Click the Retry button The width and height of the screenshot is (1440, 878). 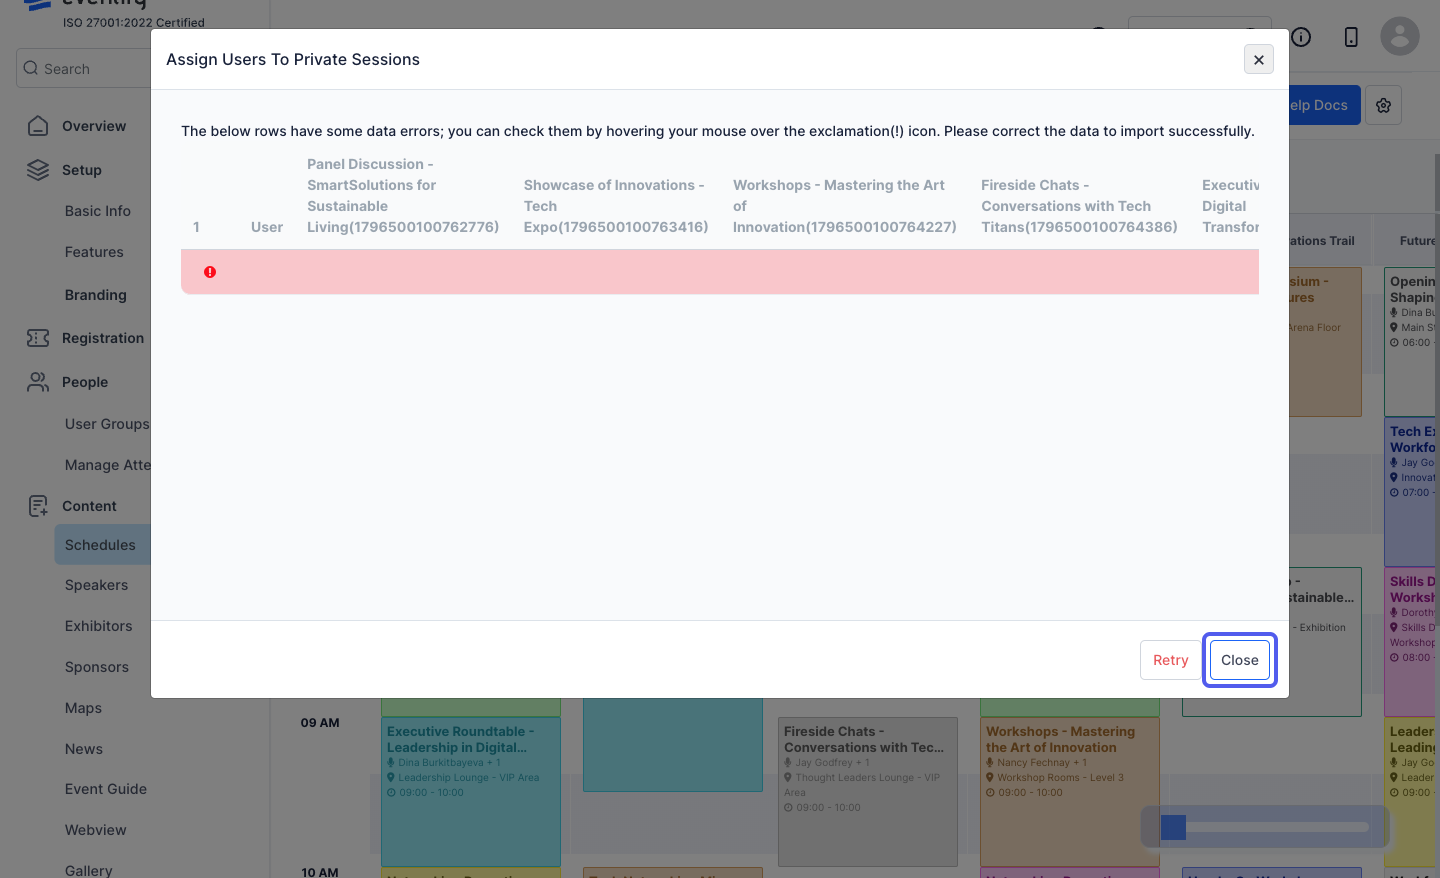click(x=1170, y=660)
